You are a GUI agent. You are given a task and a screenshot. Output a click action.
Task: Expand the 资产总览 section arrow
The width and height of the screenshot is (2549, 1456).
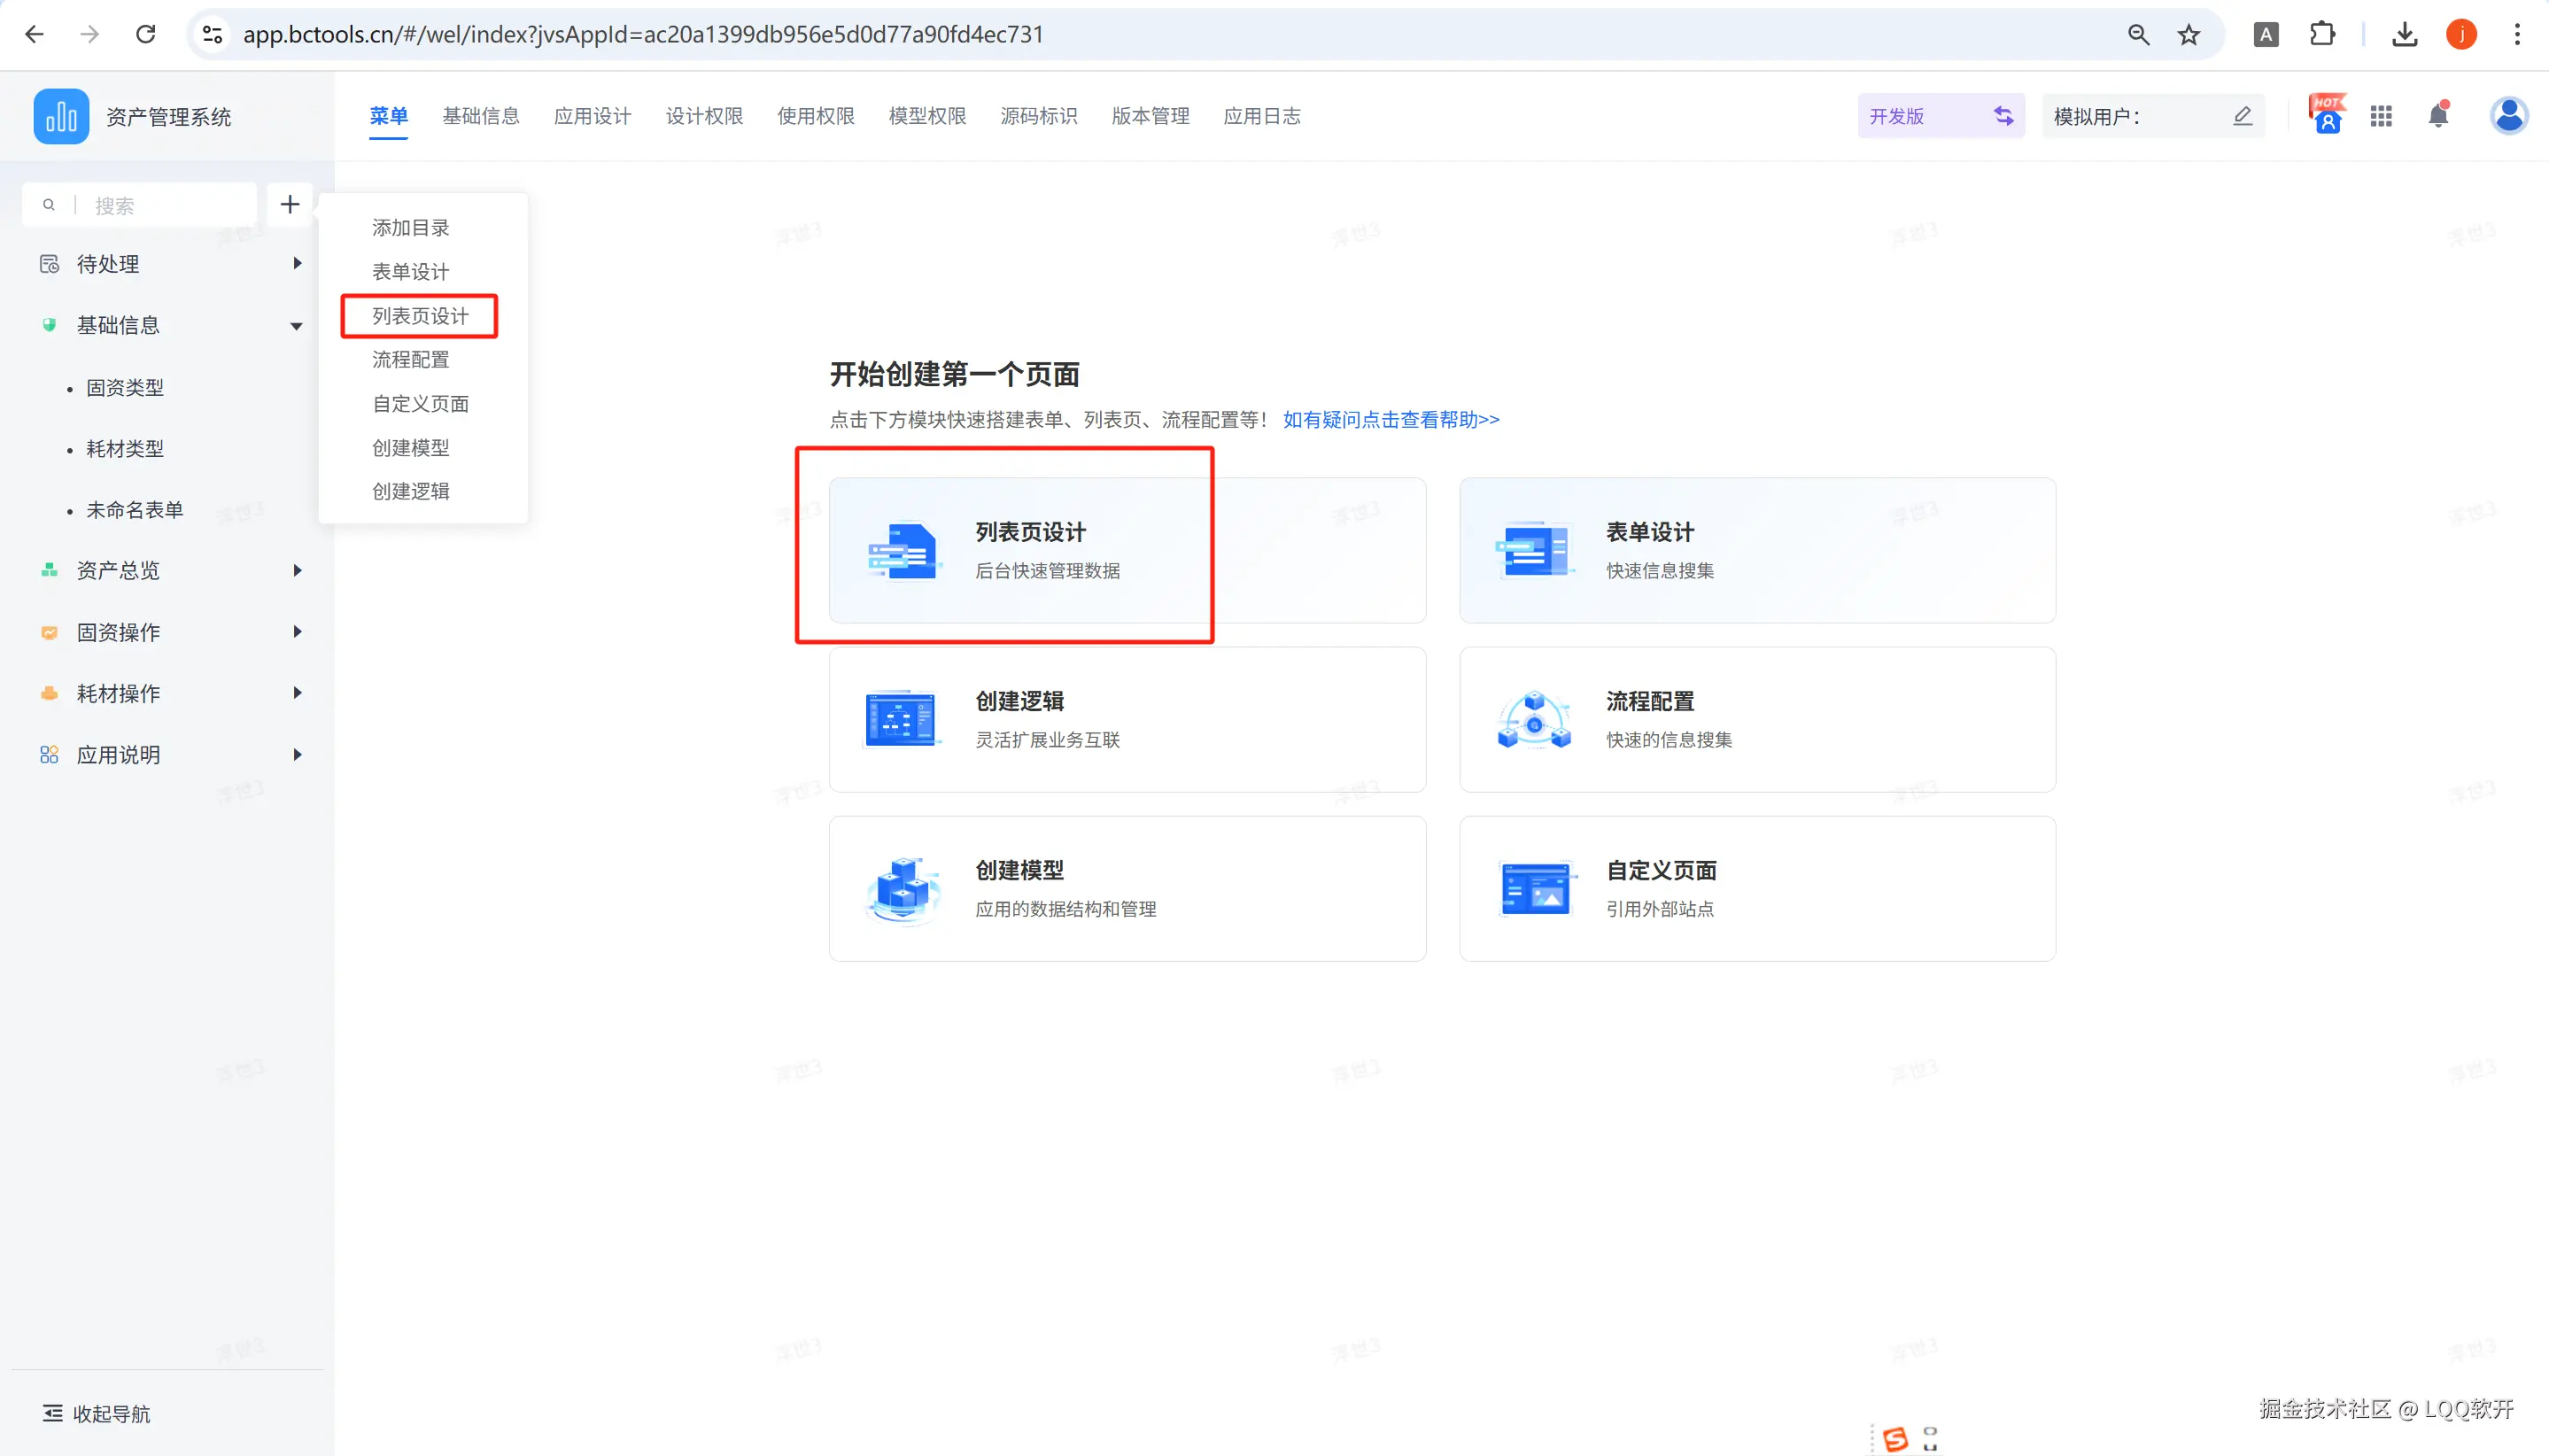click(x=297, y=570)
